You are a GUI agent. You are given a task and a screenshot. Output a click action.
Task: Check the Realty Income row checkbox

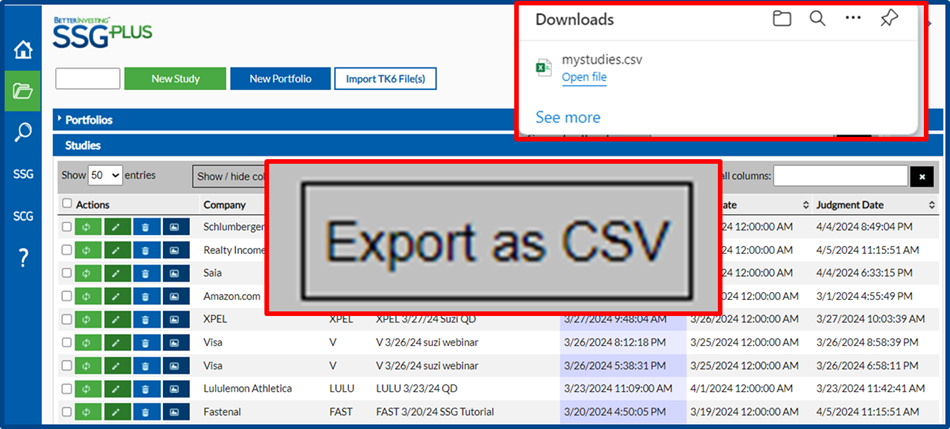click(67, 249)
